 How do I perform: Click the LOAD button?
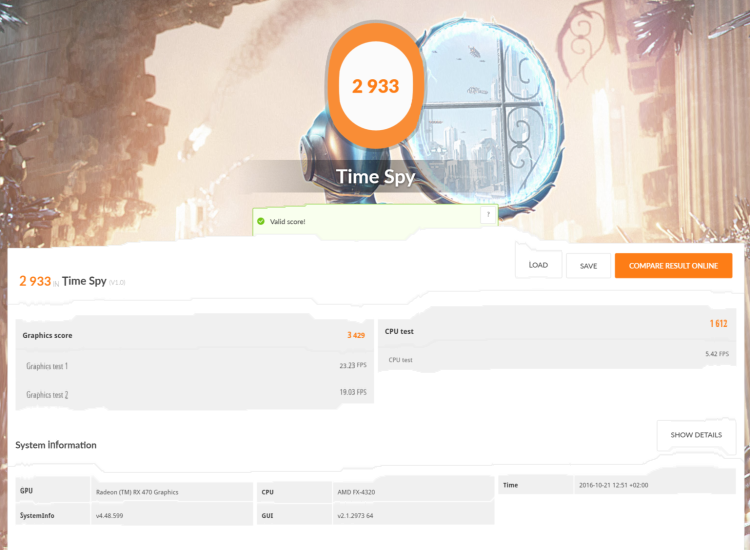pyautogui.click(x=538, y=264)
